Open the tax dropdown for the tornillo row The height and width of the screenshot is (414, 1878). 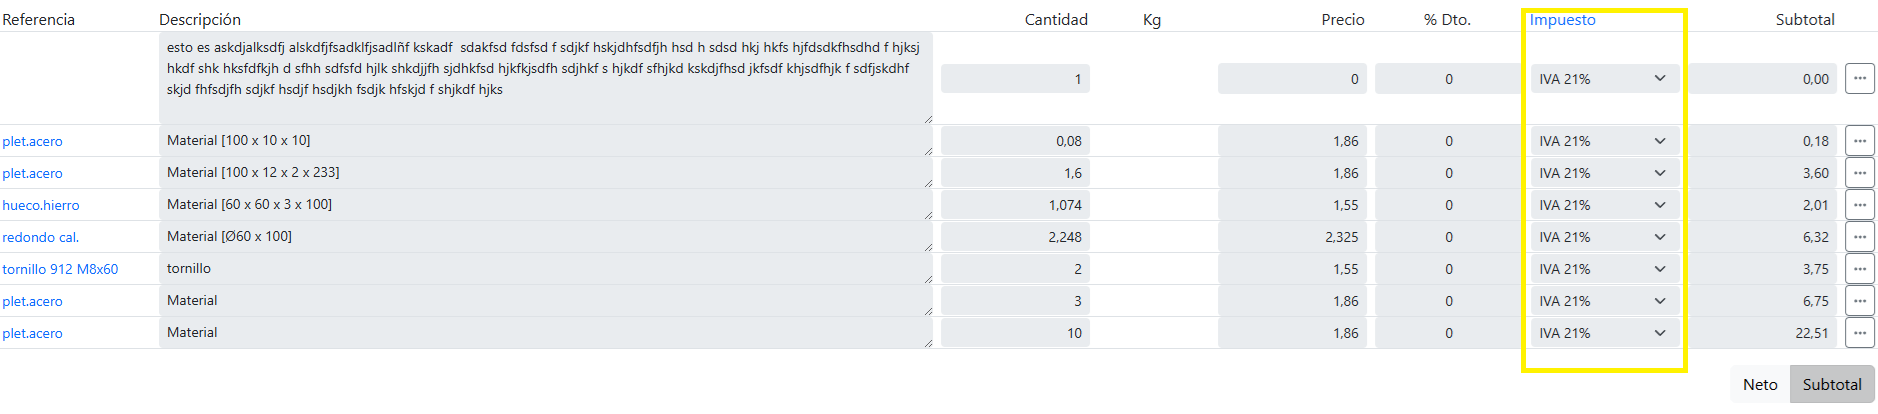click(x=1603, y=269)
